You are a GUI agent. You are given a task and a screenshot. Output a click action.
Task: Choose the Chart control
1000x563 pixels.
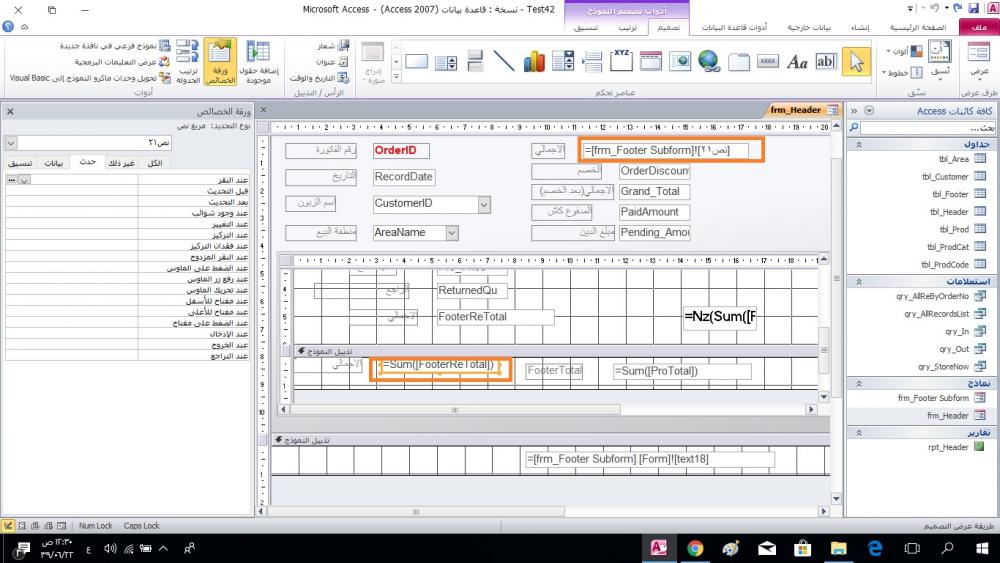click(534, 61)
